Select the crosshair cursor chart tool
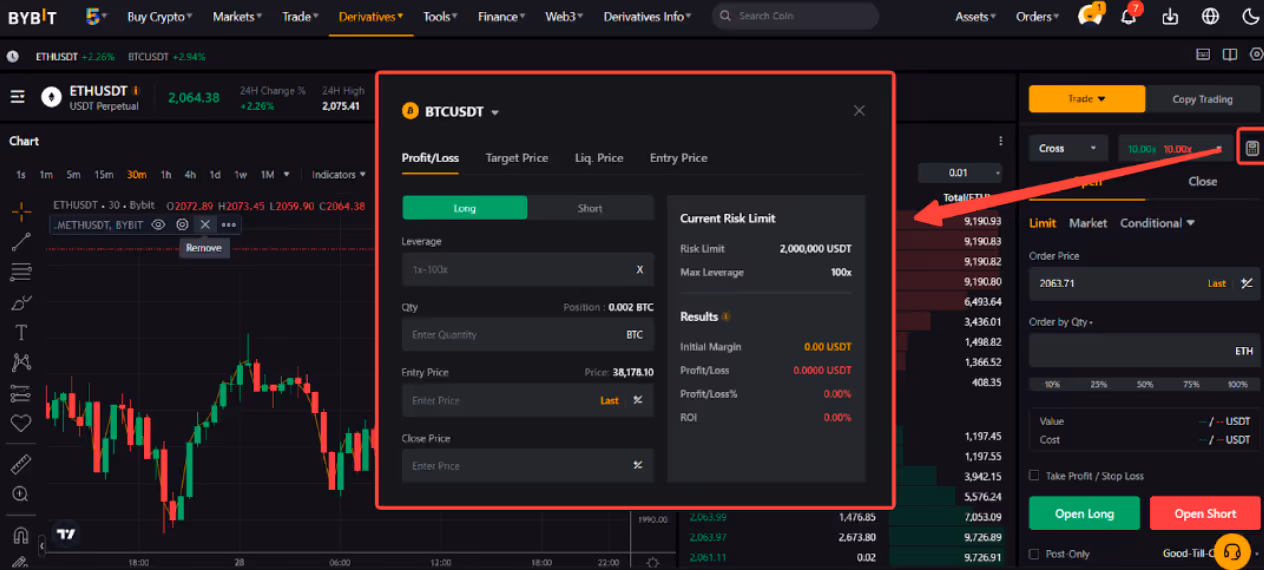 pos(21,211)
